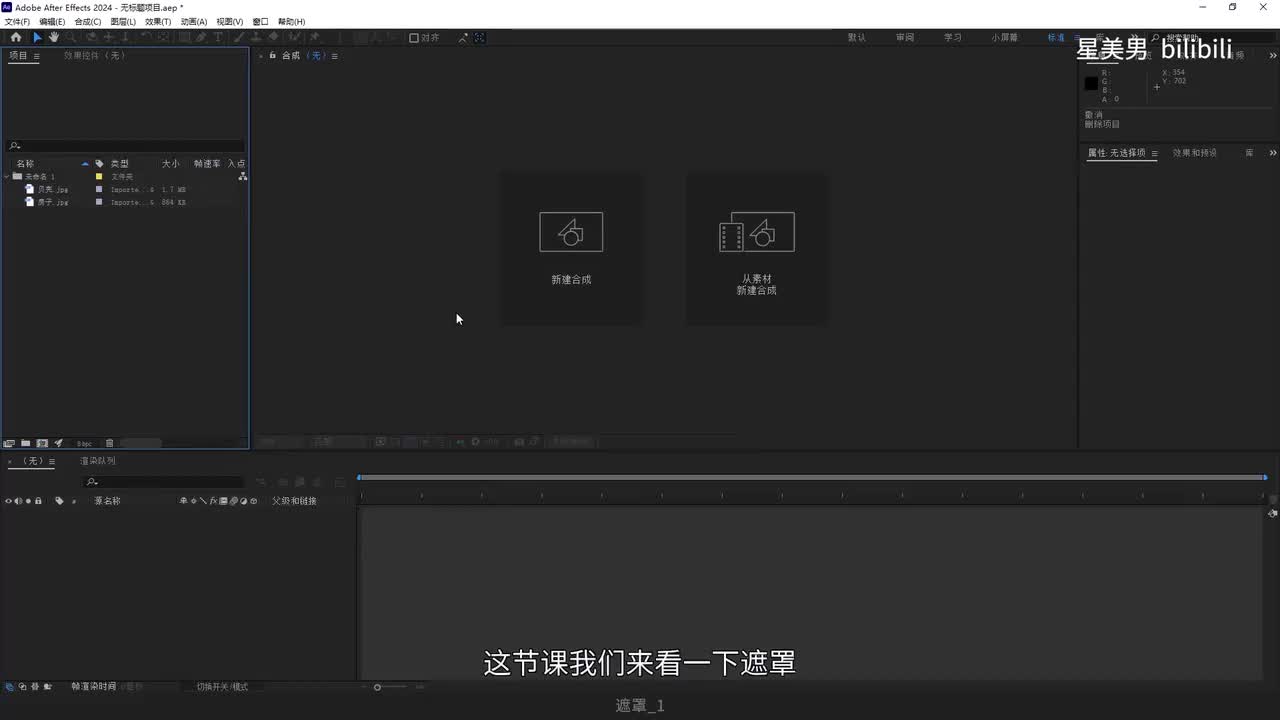1280x720 pixels.
Task: Click Project panel search field
Action: tap(125, 146)
